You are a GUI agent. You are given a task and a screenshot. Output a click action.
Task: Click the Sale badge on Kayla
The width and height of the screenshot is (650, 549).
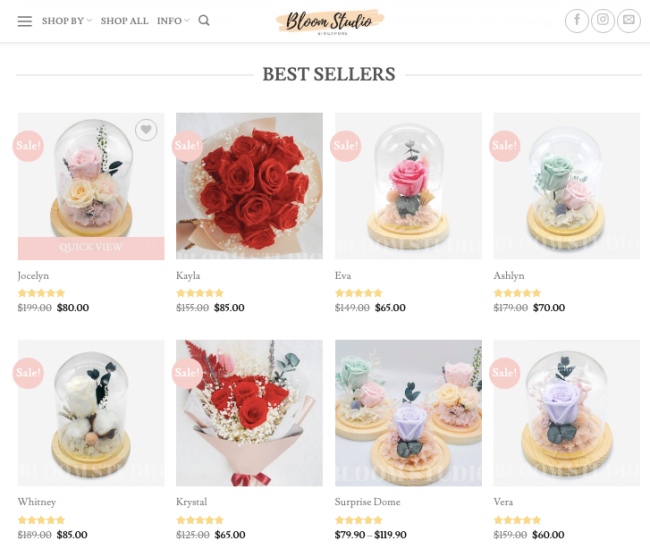[x=187, y=146]
